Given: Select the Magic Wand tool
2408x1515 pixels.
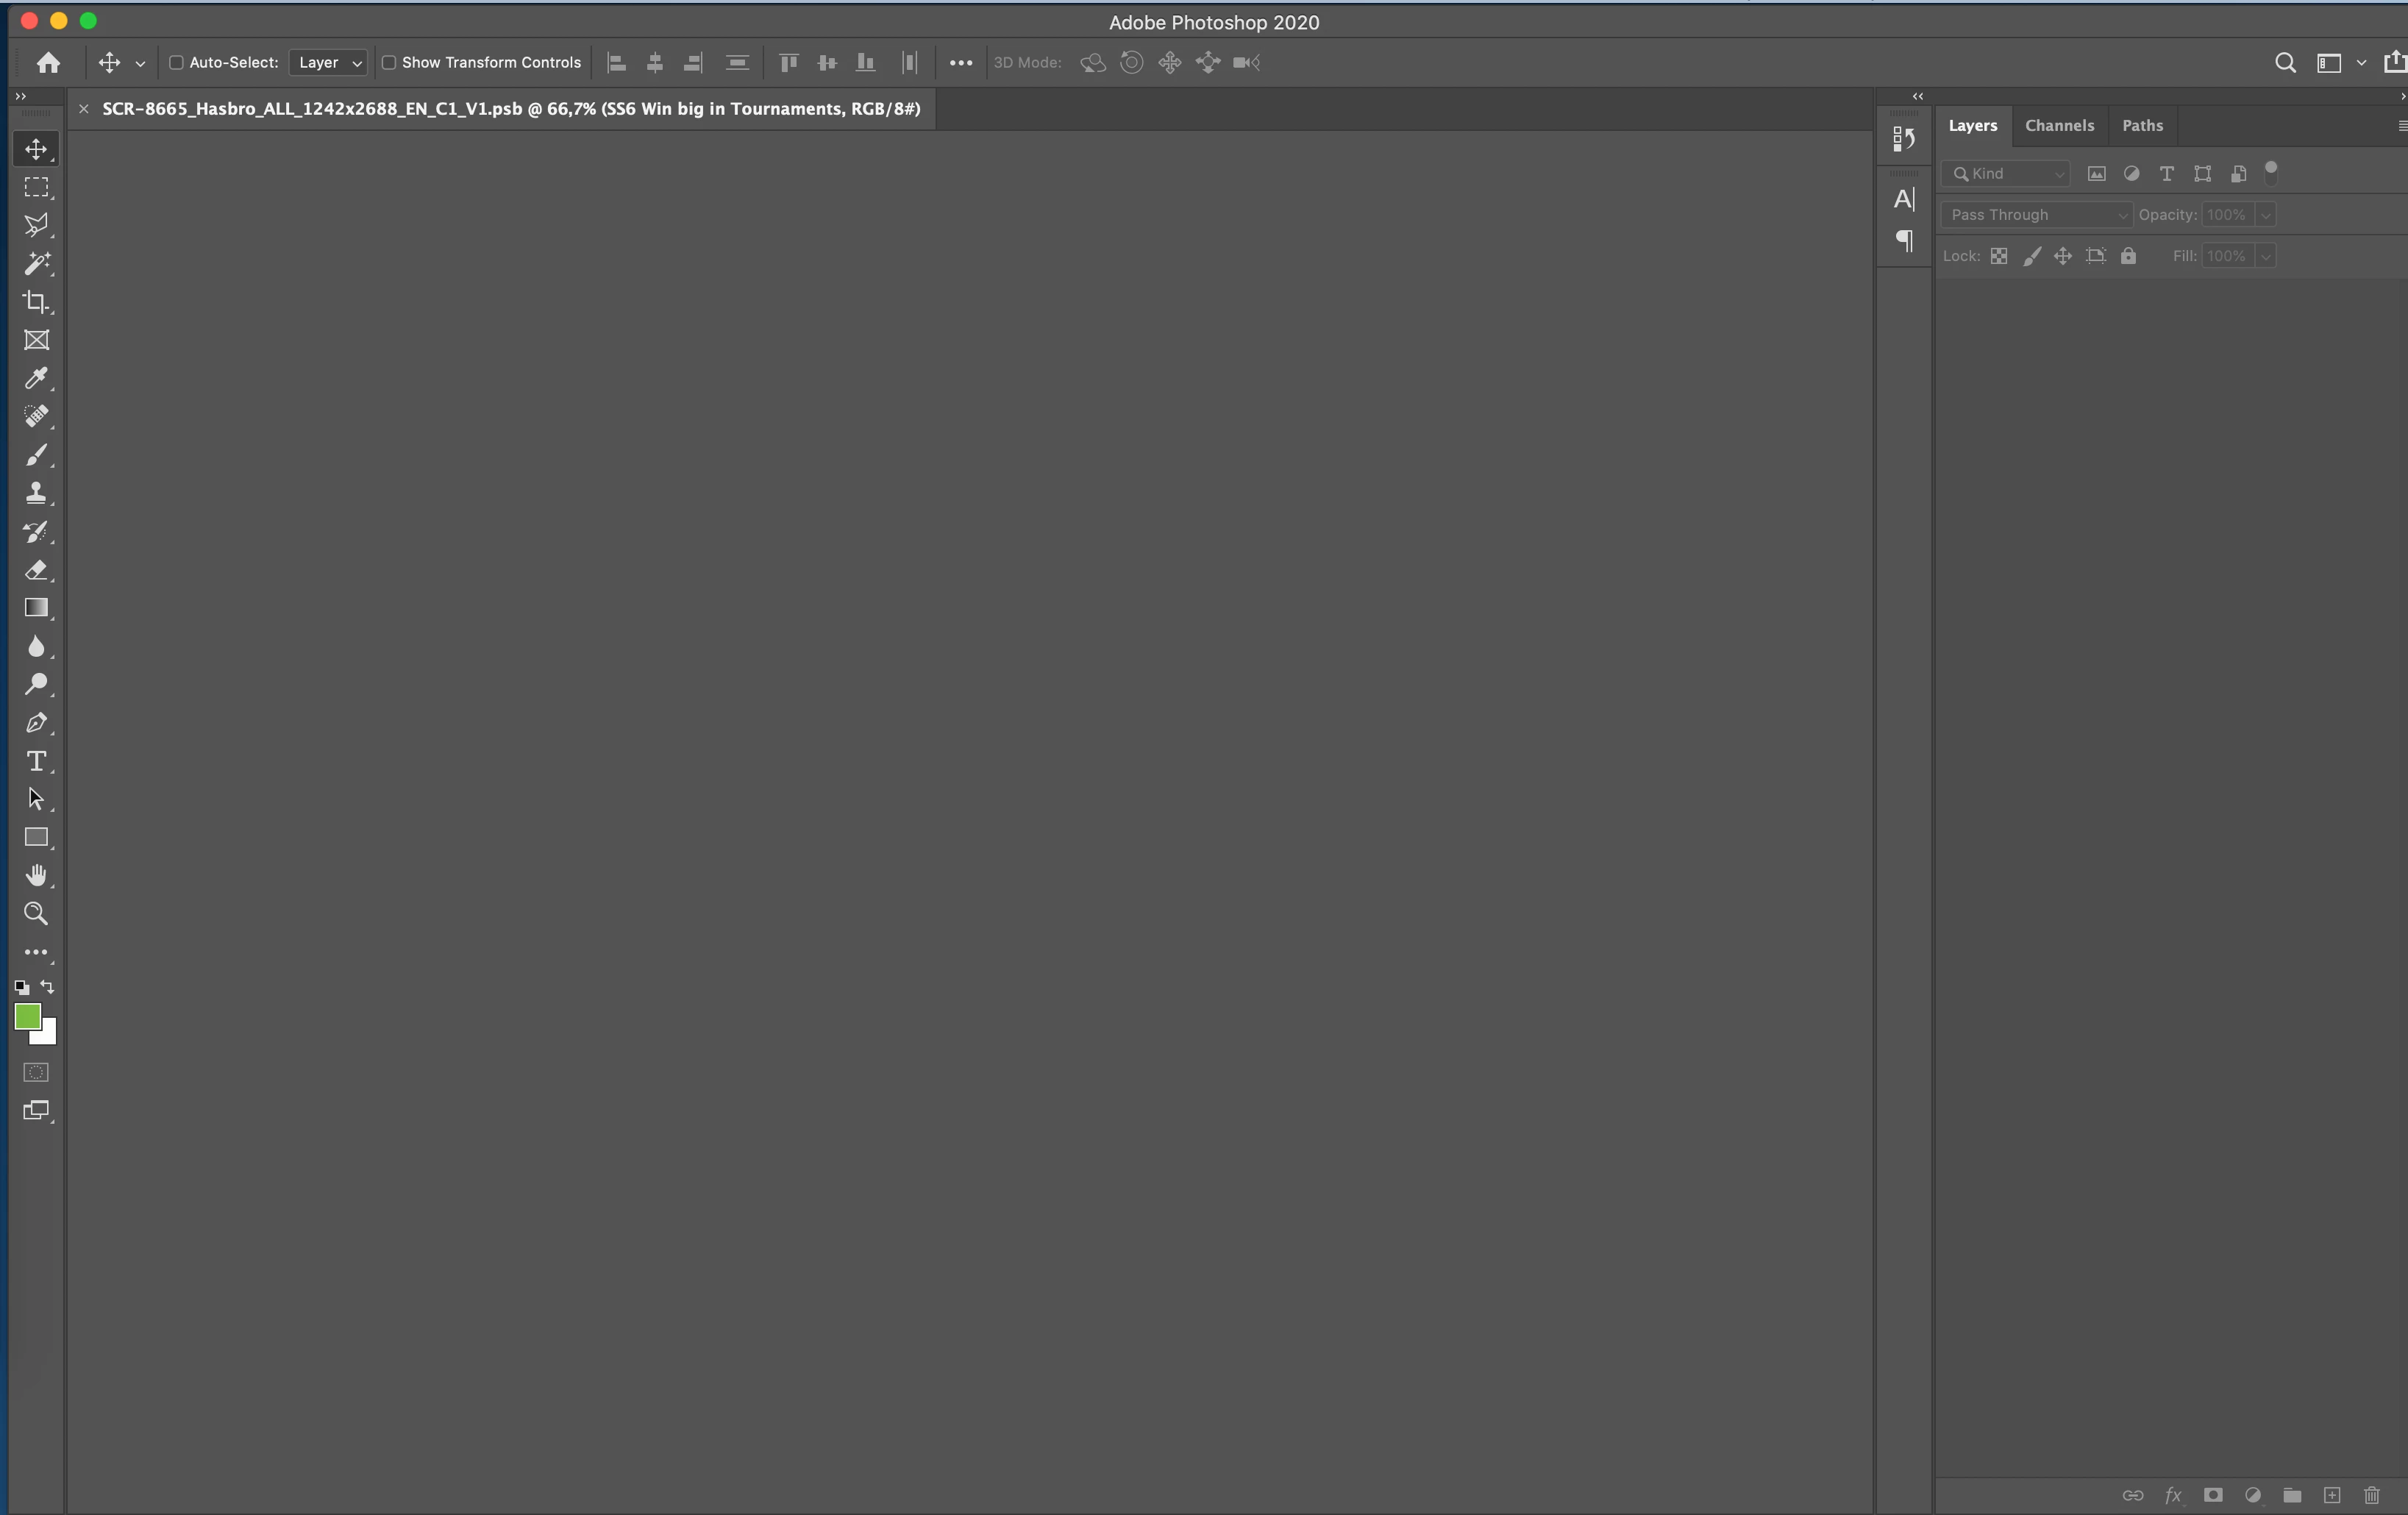Looking at the screenshot, I should [x=36, y=263].
